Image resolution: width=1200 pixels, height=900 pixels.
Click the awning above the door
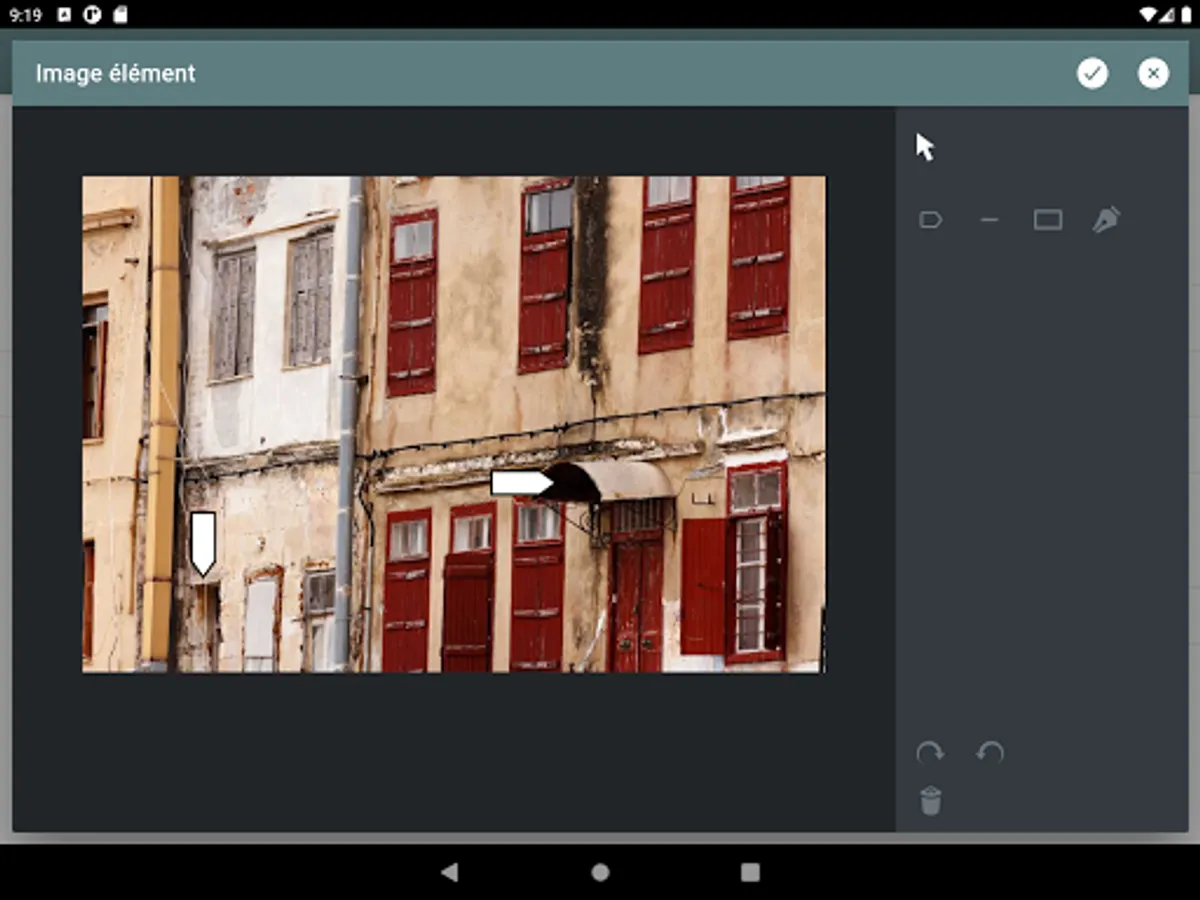pyautogui.click(x=620, y=480)
